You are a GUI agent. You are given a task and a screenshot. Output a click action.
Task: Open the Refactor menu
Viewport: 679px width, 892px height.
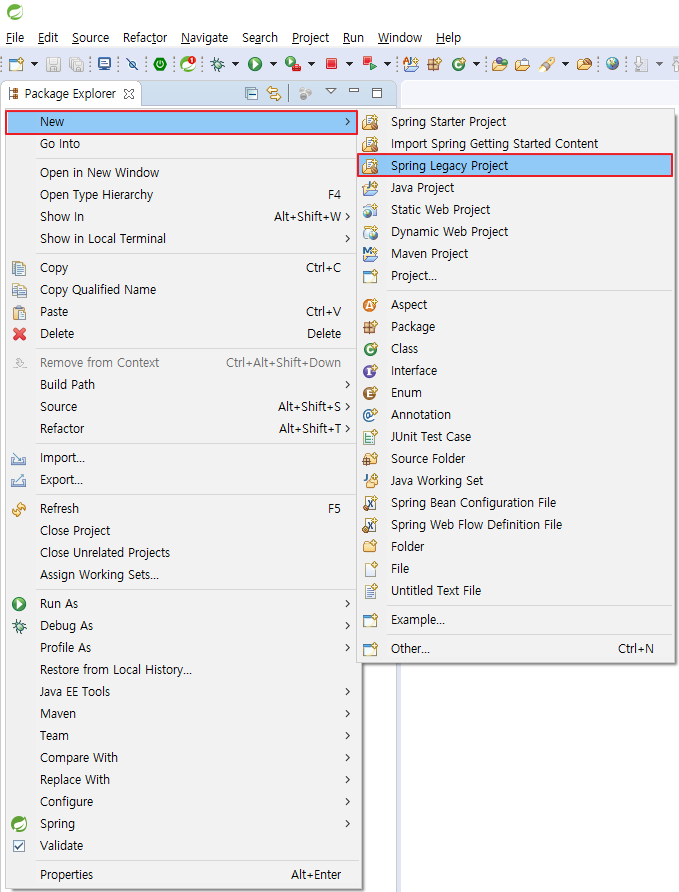145,38
